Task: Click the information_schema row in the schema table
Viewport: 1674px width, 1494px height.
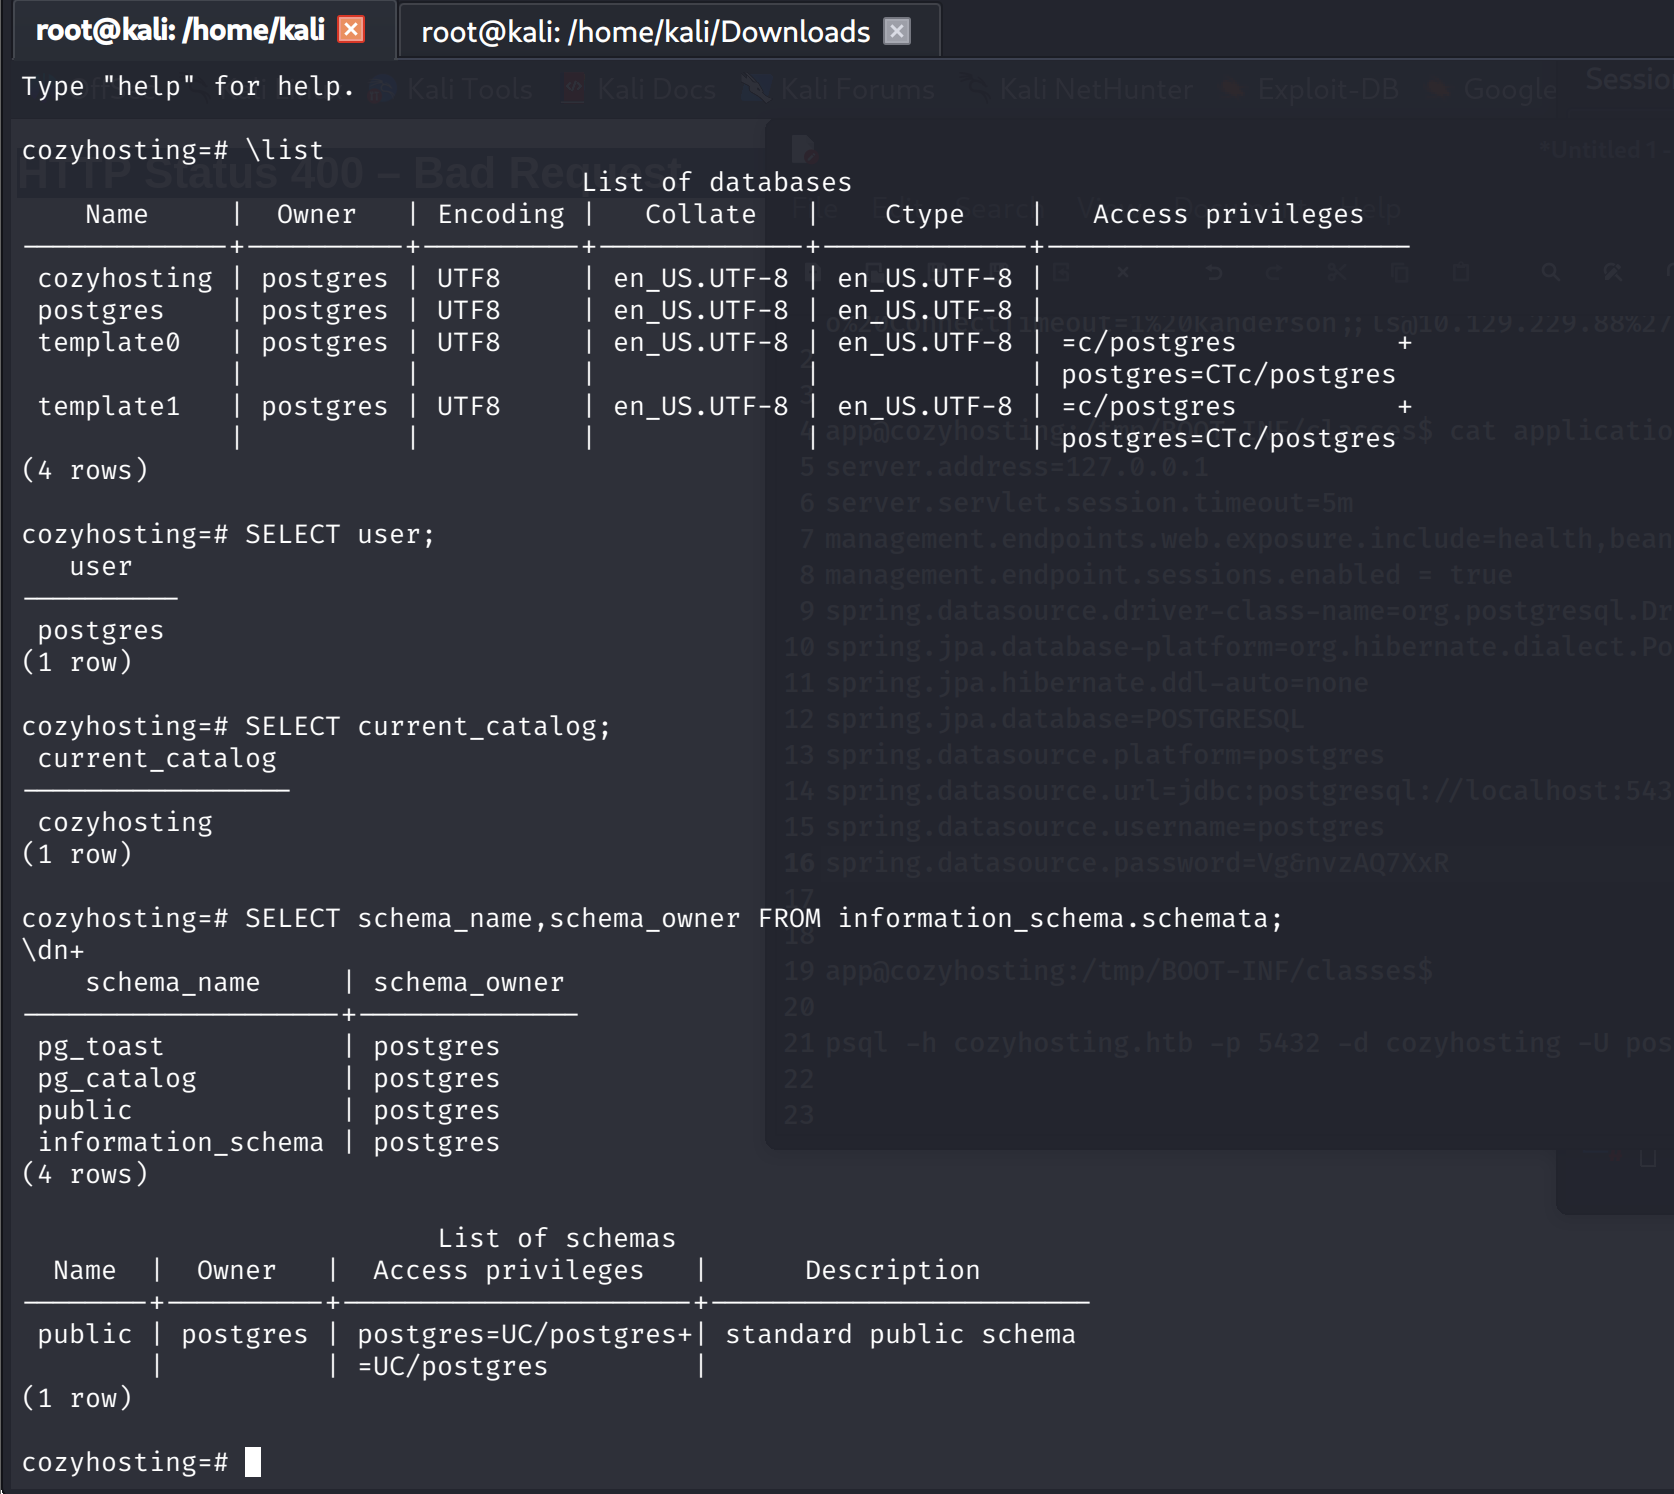Action: coord(269,1142)
